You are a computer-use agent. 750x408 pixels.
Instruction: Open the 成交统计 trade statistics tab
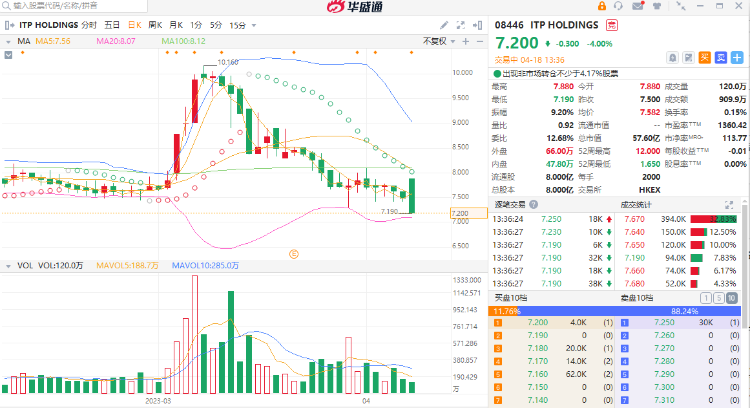tap(636, 205)
